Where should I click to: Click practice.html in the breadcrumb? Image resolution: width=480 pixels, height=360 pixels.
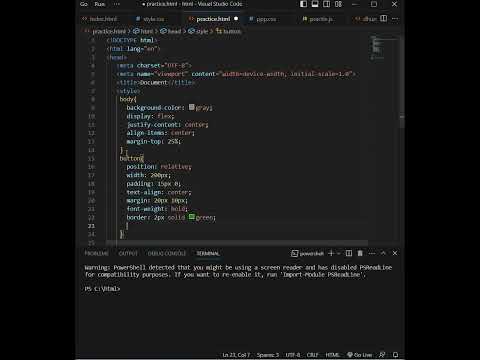pos(109,31)
